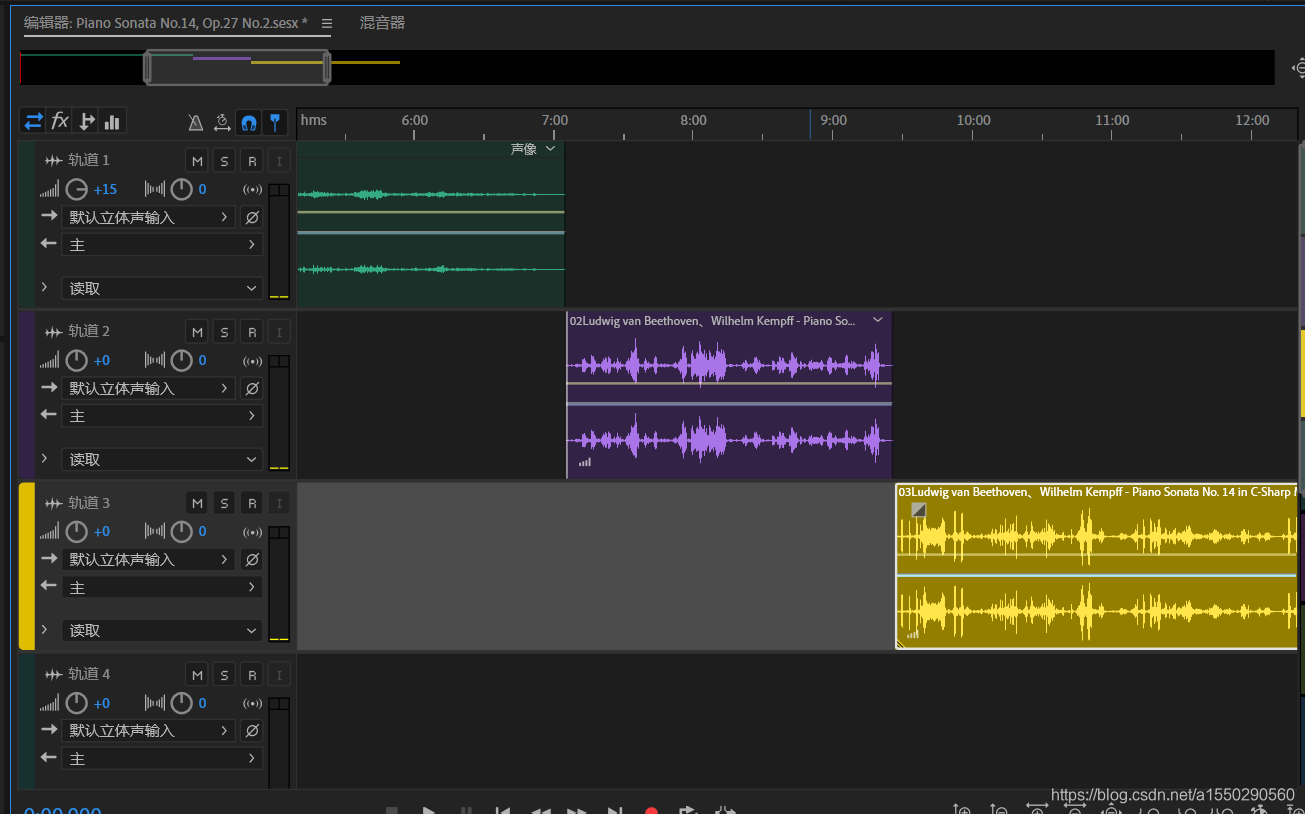Click the 轨道 3 volume knob
The height and width of the screenshot is (814, 1305).
coord(77,531)
